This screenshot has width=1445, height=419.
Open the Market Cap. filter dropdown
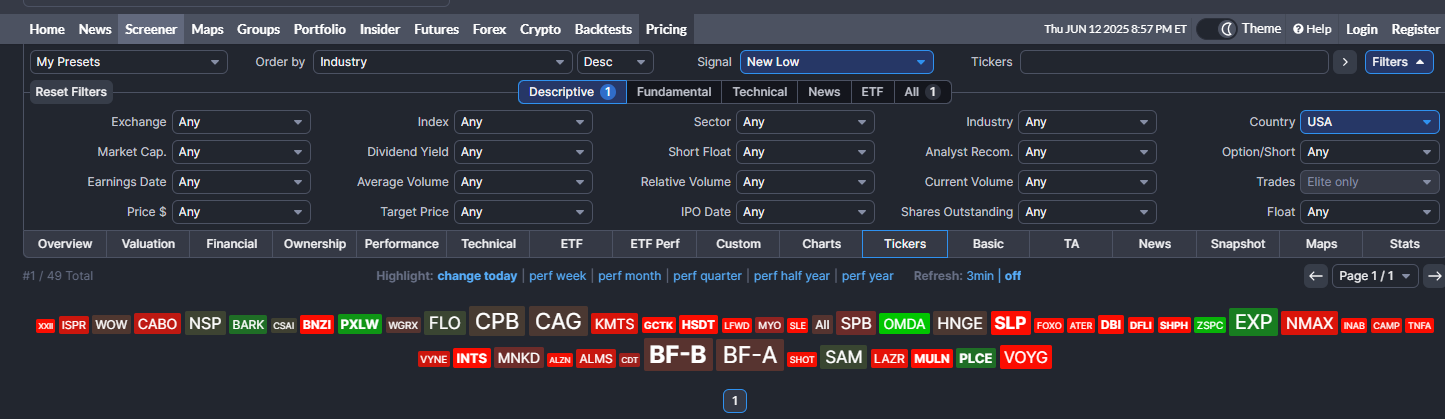click(x=241, y=152)
